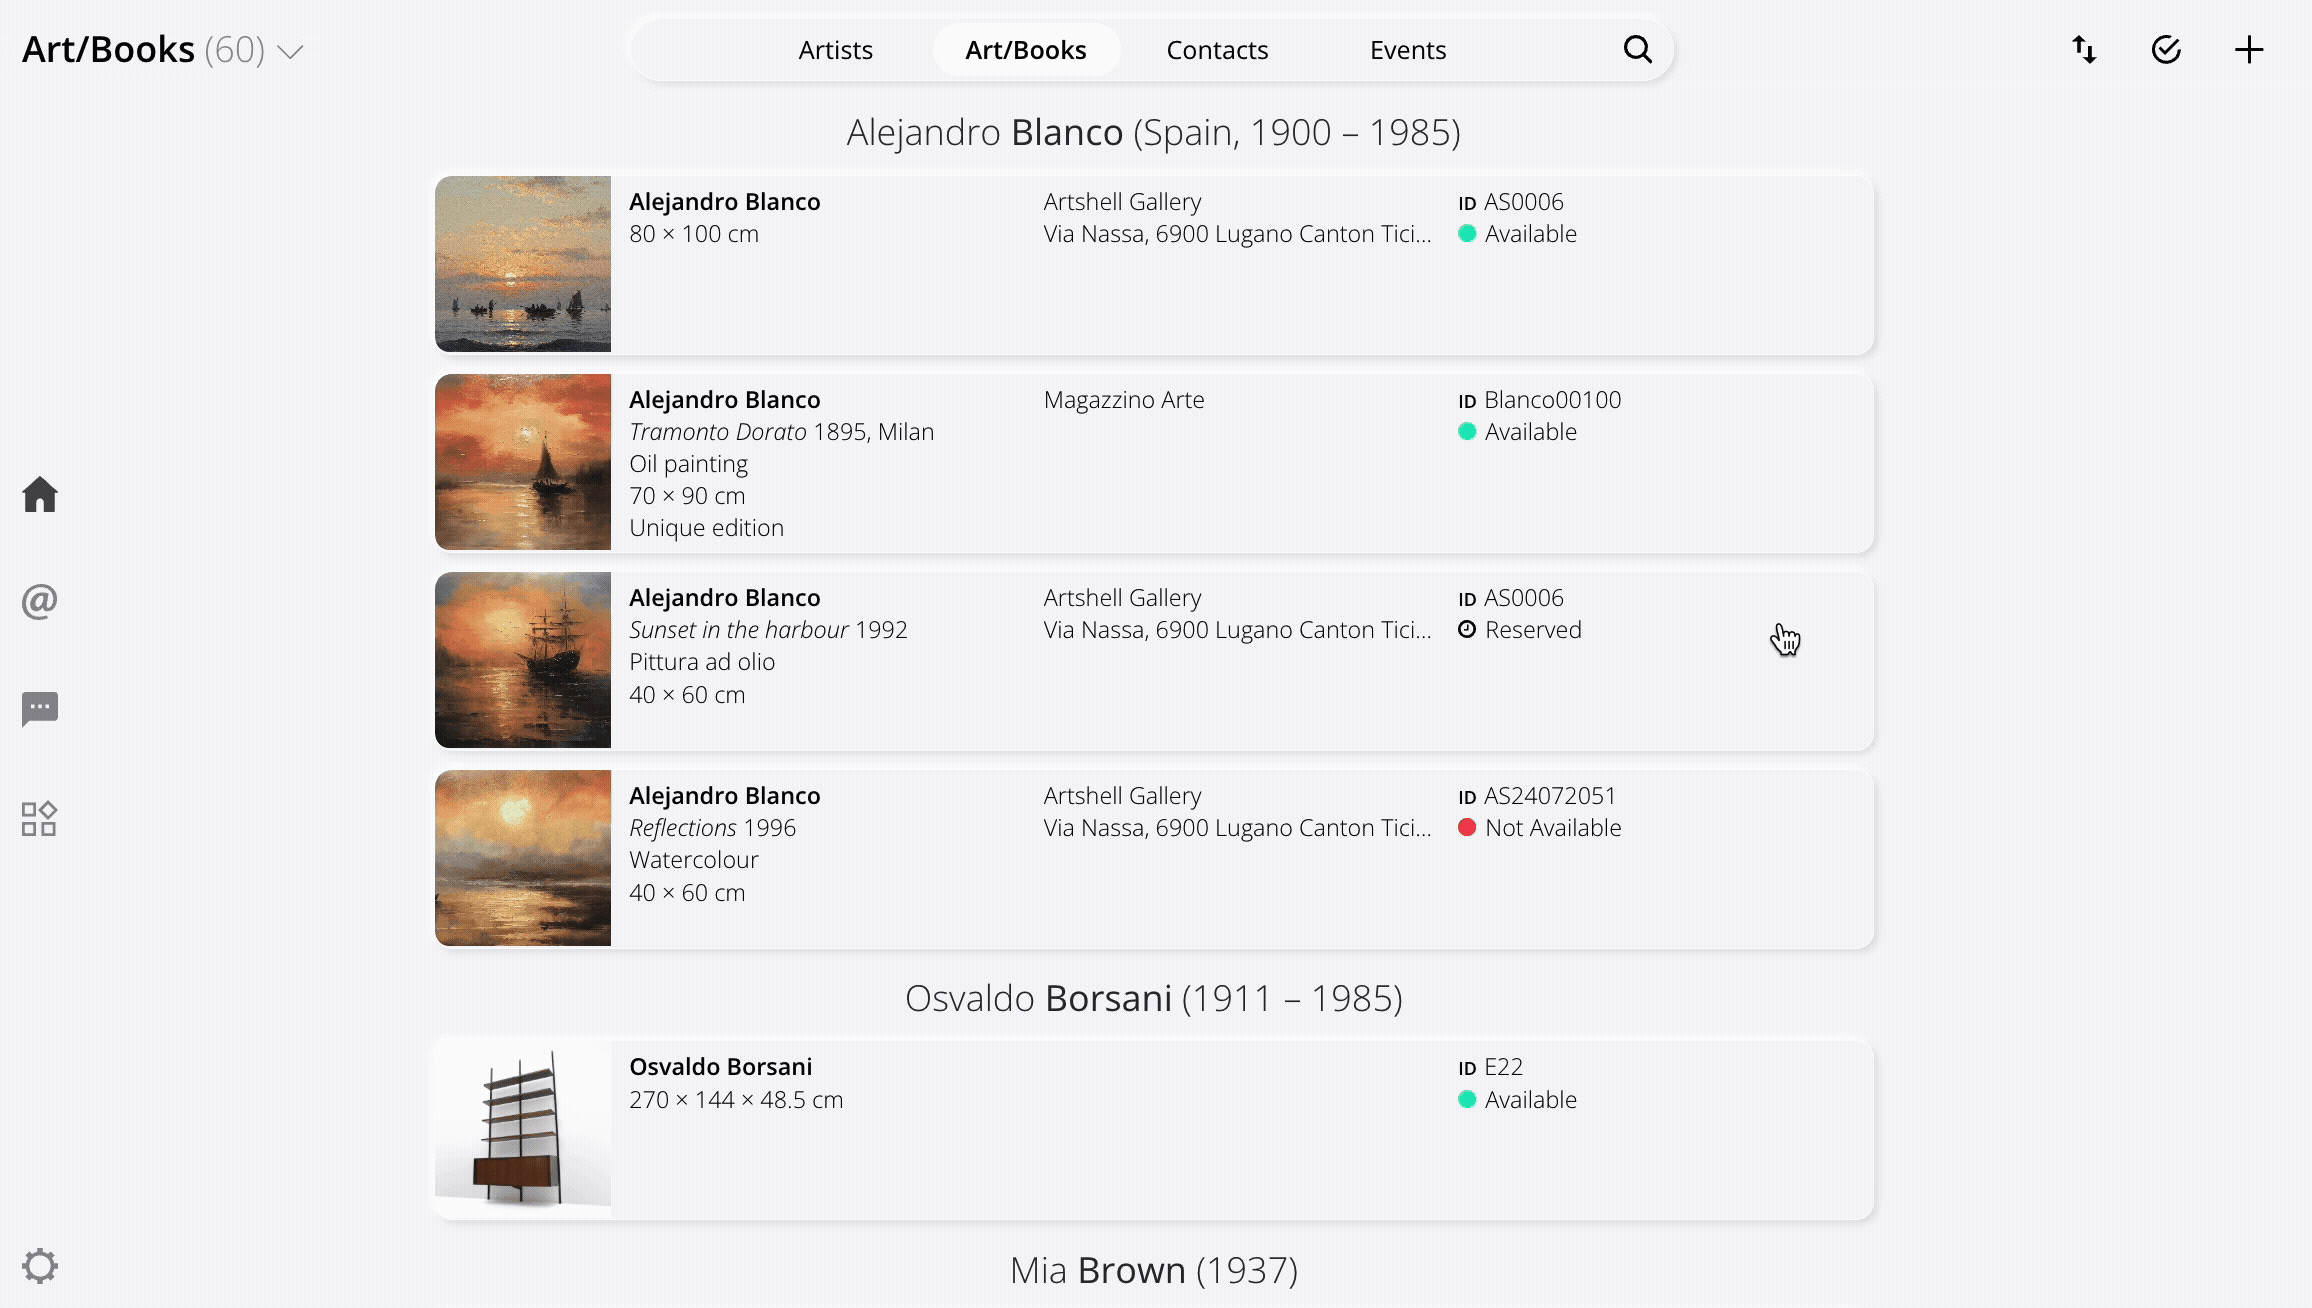This screenshot has height=1308, width=2312.
Task: Open the Borsani shelf furniture thumbnail
Action: pos(523,1130)
